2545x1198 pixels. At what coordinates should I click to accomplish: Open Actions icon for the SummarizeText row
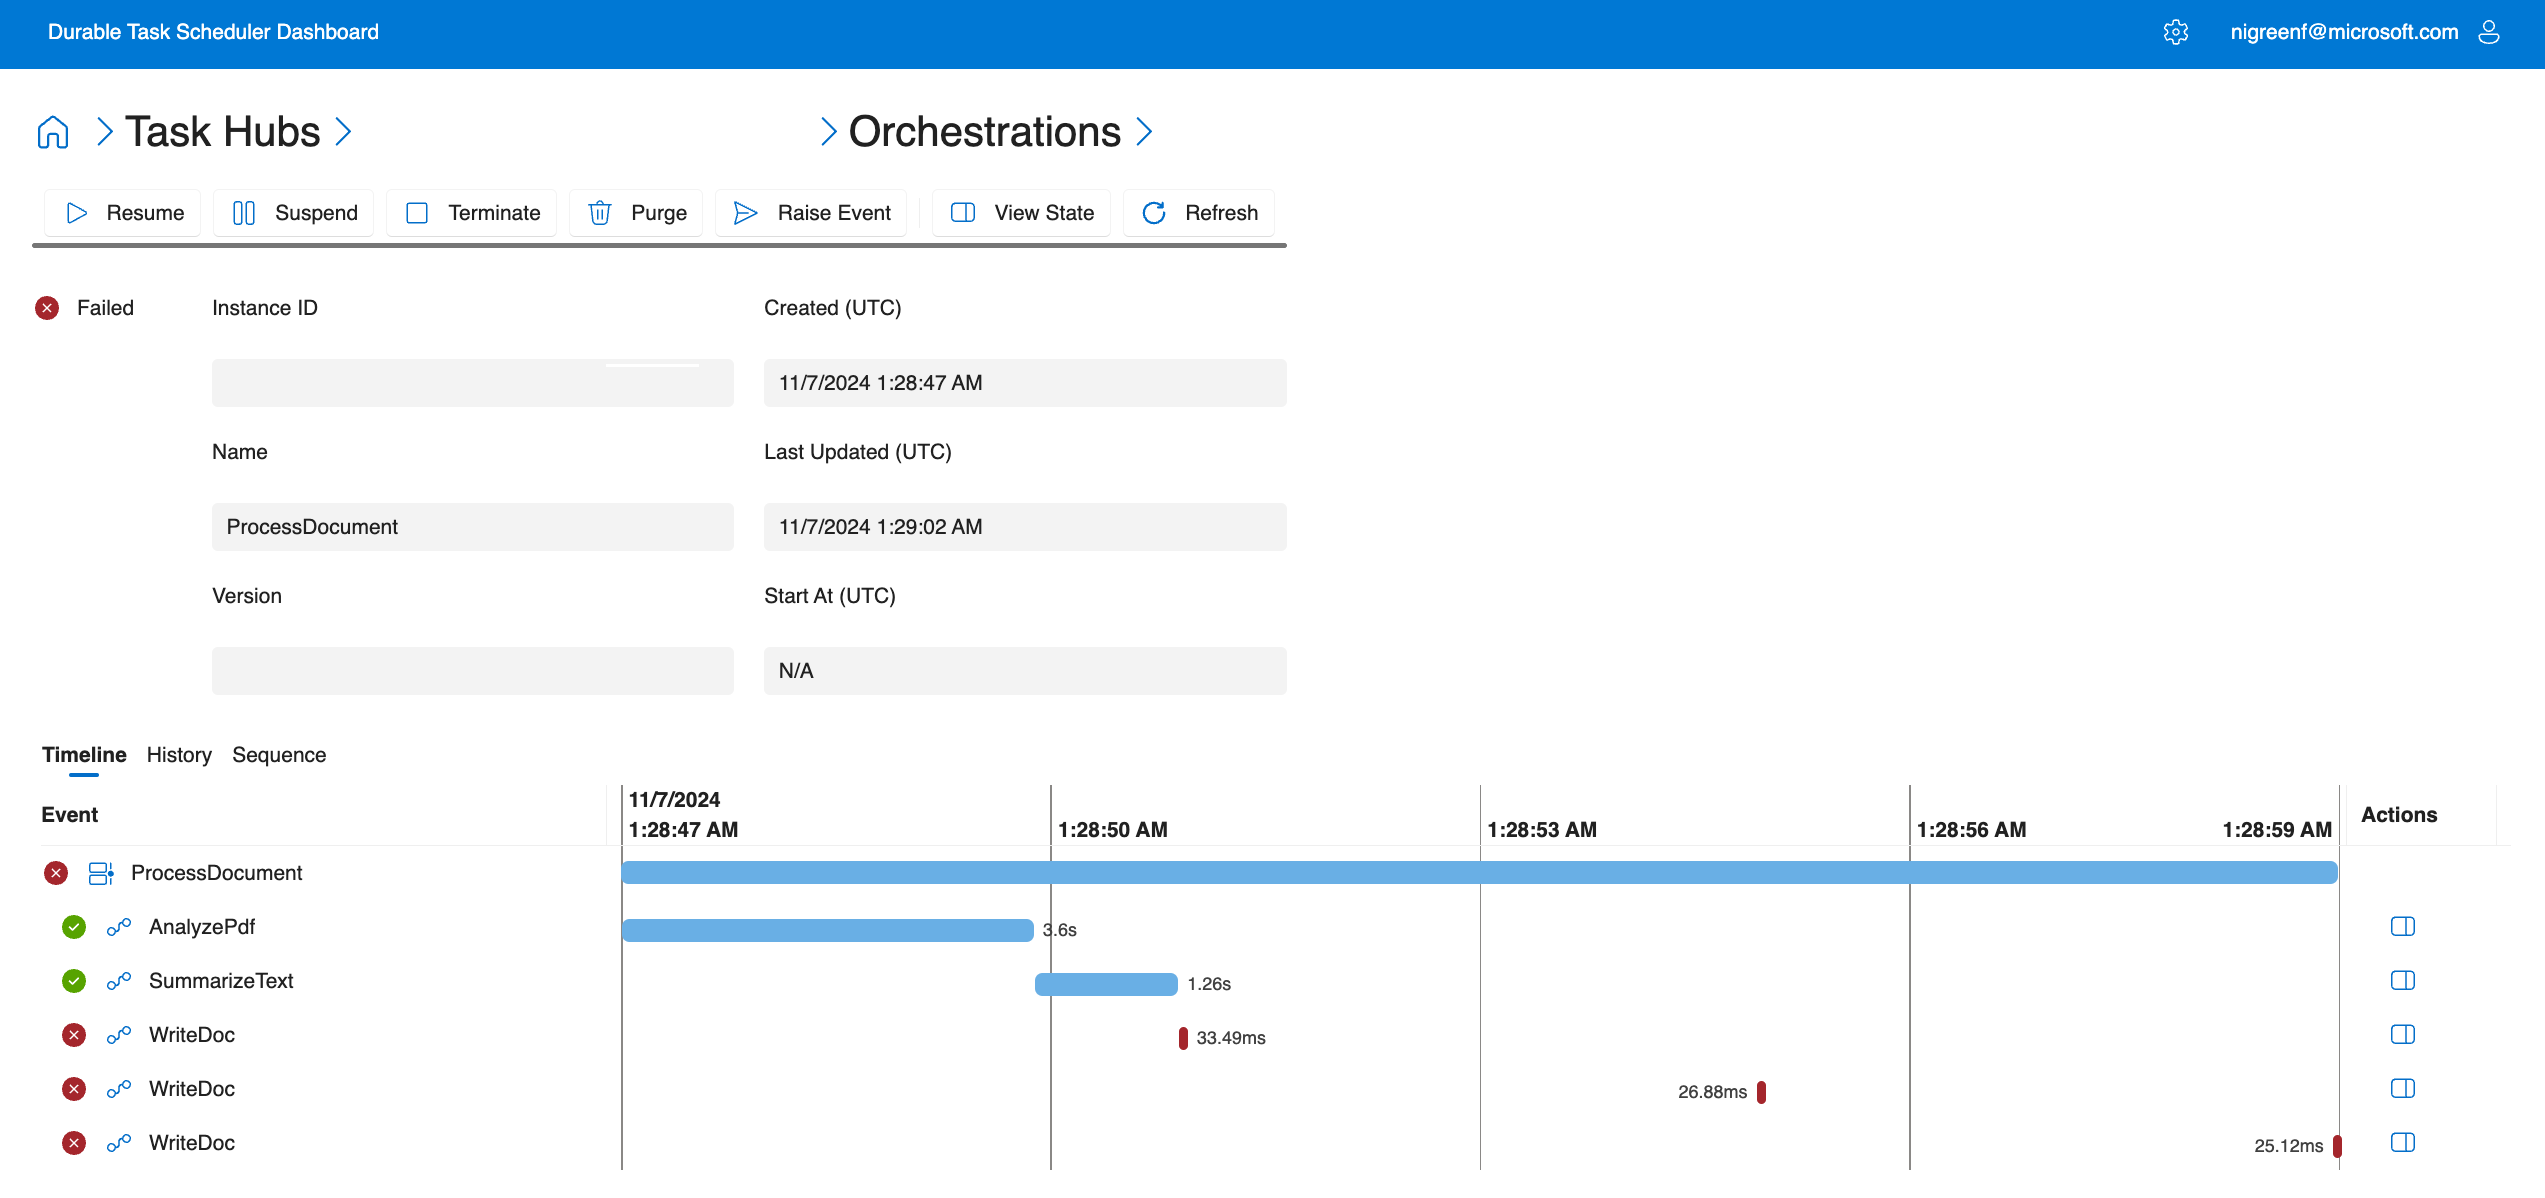(2402, 980)
